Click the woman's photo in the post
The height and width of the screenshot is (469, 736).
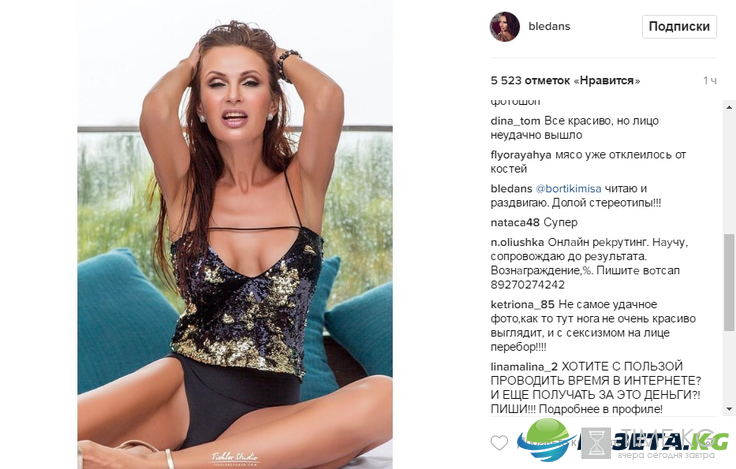(x=235, y=234)
